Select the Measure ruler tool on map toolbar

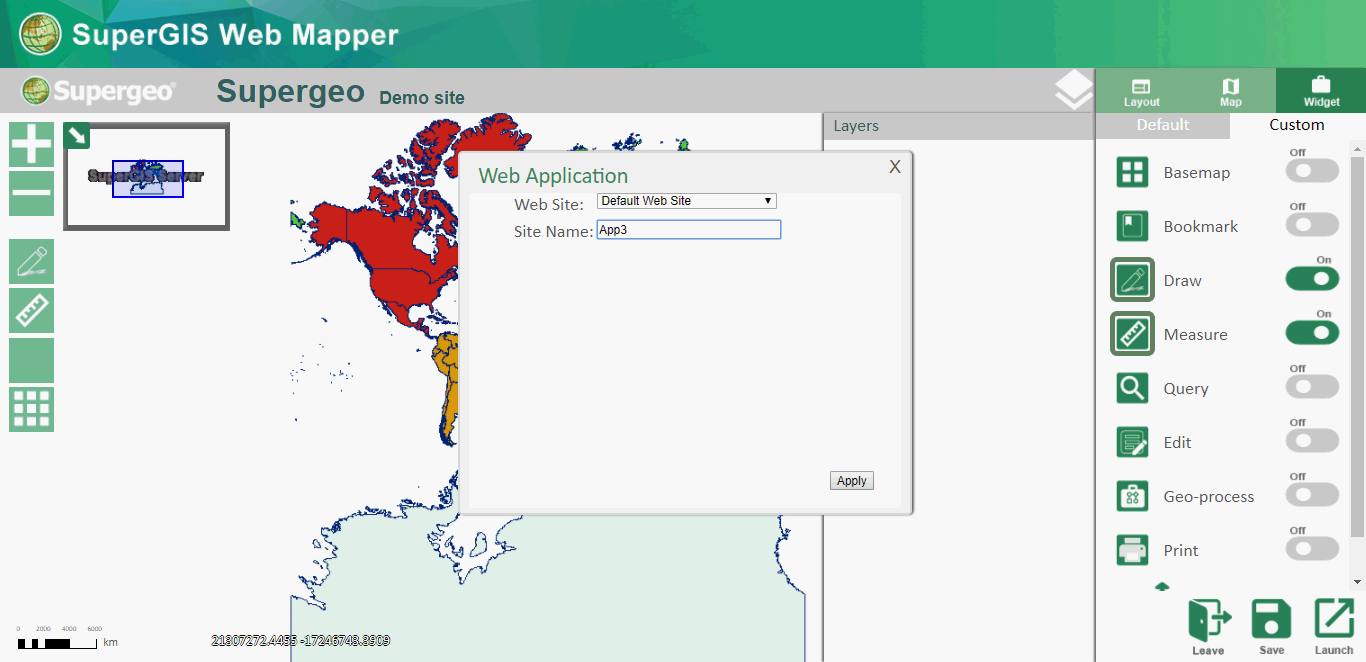(x=31, y=311)
